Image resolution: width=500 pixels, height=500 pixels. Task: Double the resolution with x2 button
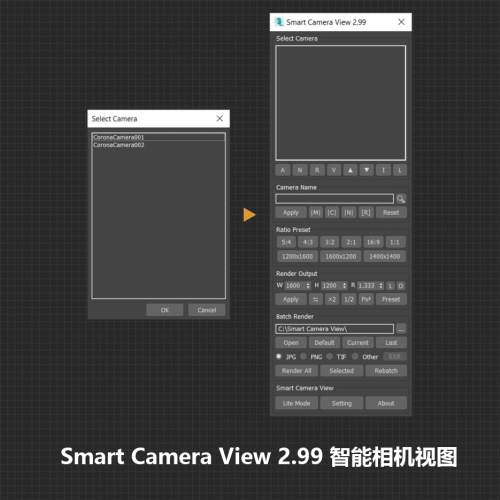tap(332, 299)
